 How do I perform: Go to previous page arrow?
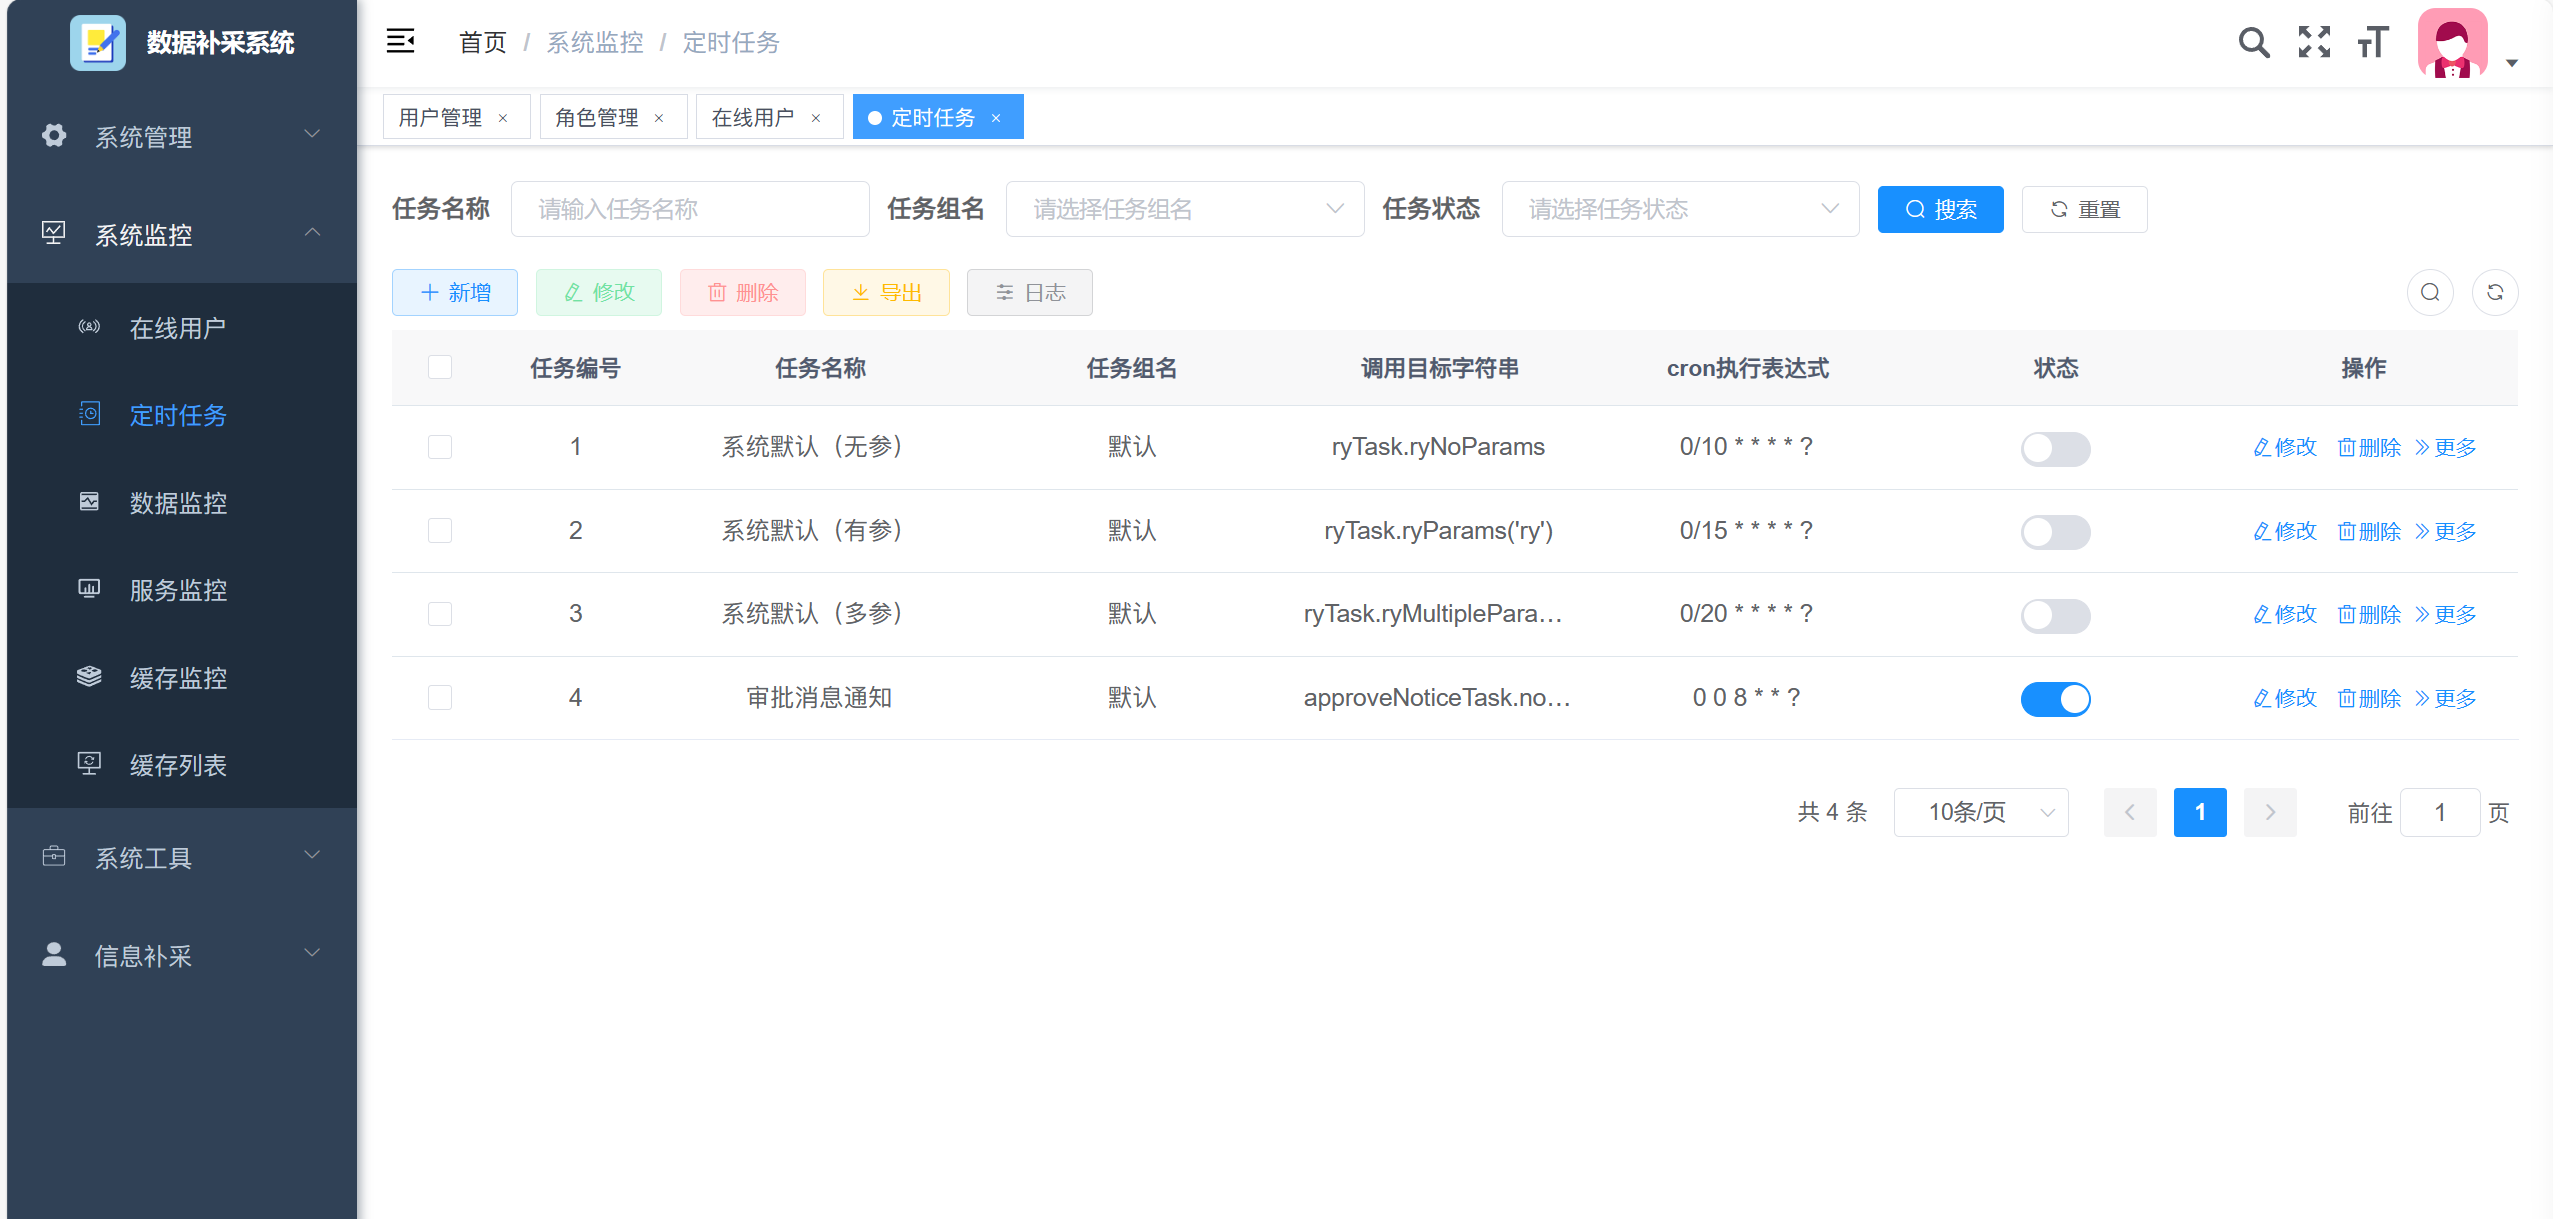tap(2130, 812)
